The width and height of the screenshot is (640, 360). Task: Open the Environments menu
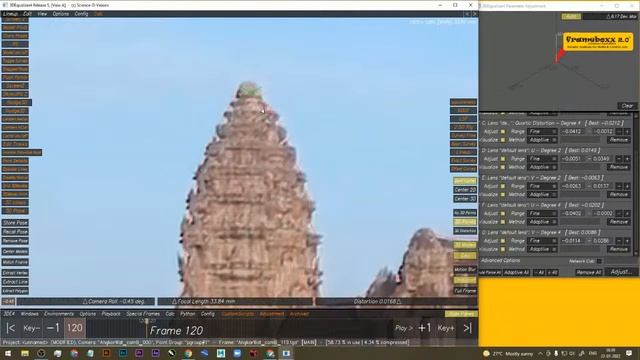tap(59, 314)
